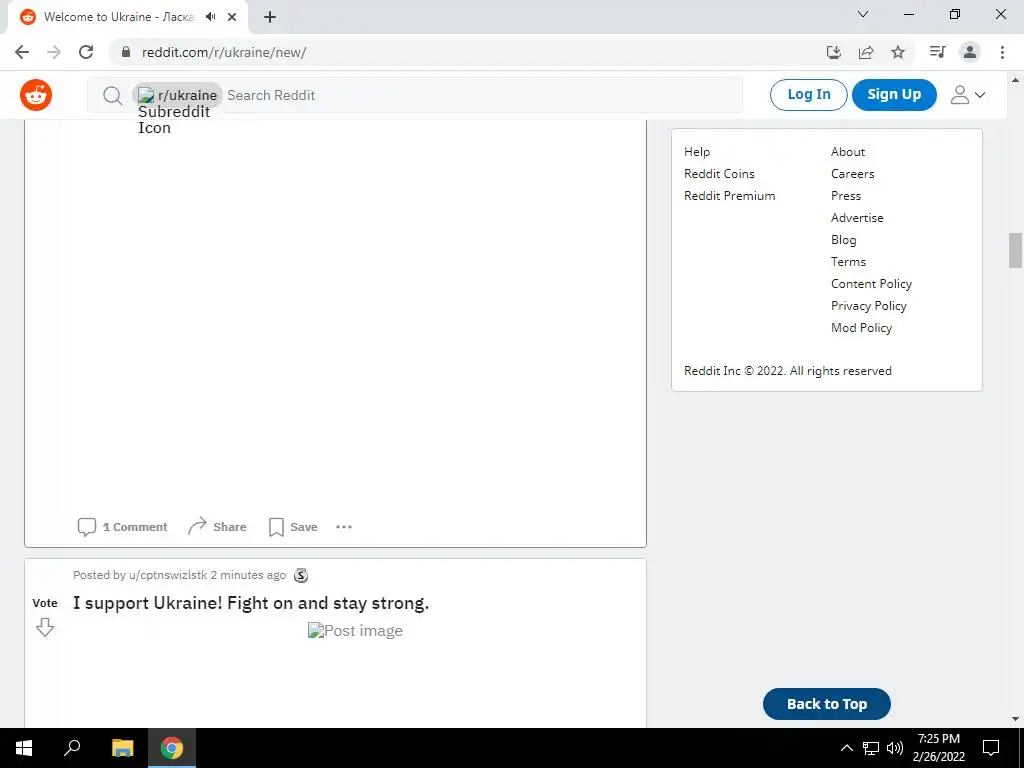Open the About link
Viewport: 1024px width, 768px height.
coord(848,152)
